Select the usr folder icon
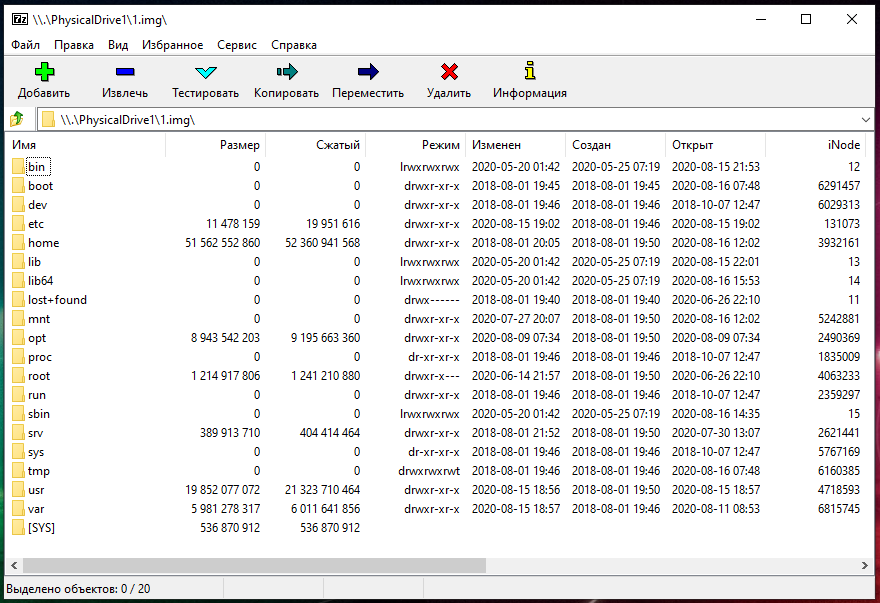 (x=18, y=490)
